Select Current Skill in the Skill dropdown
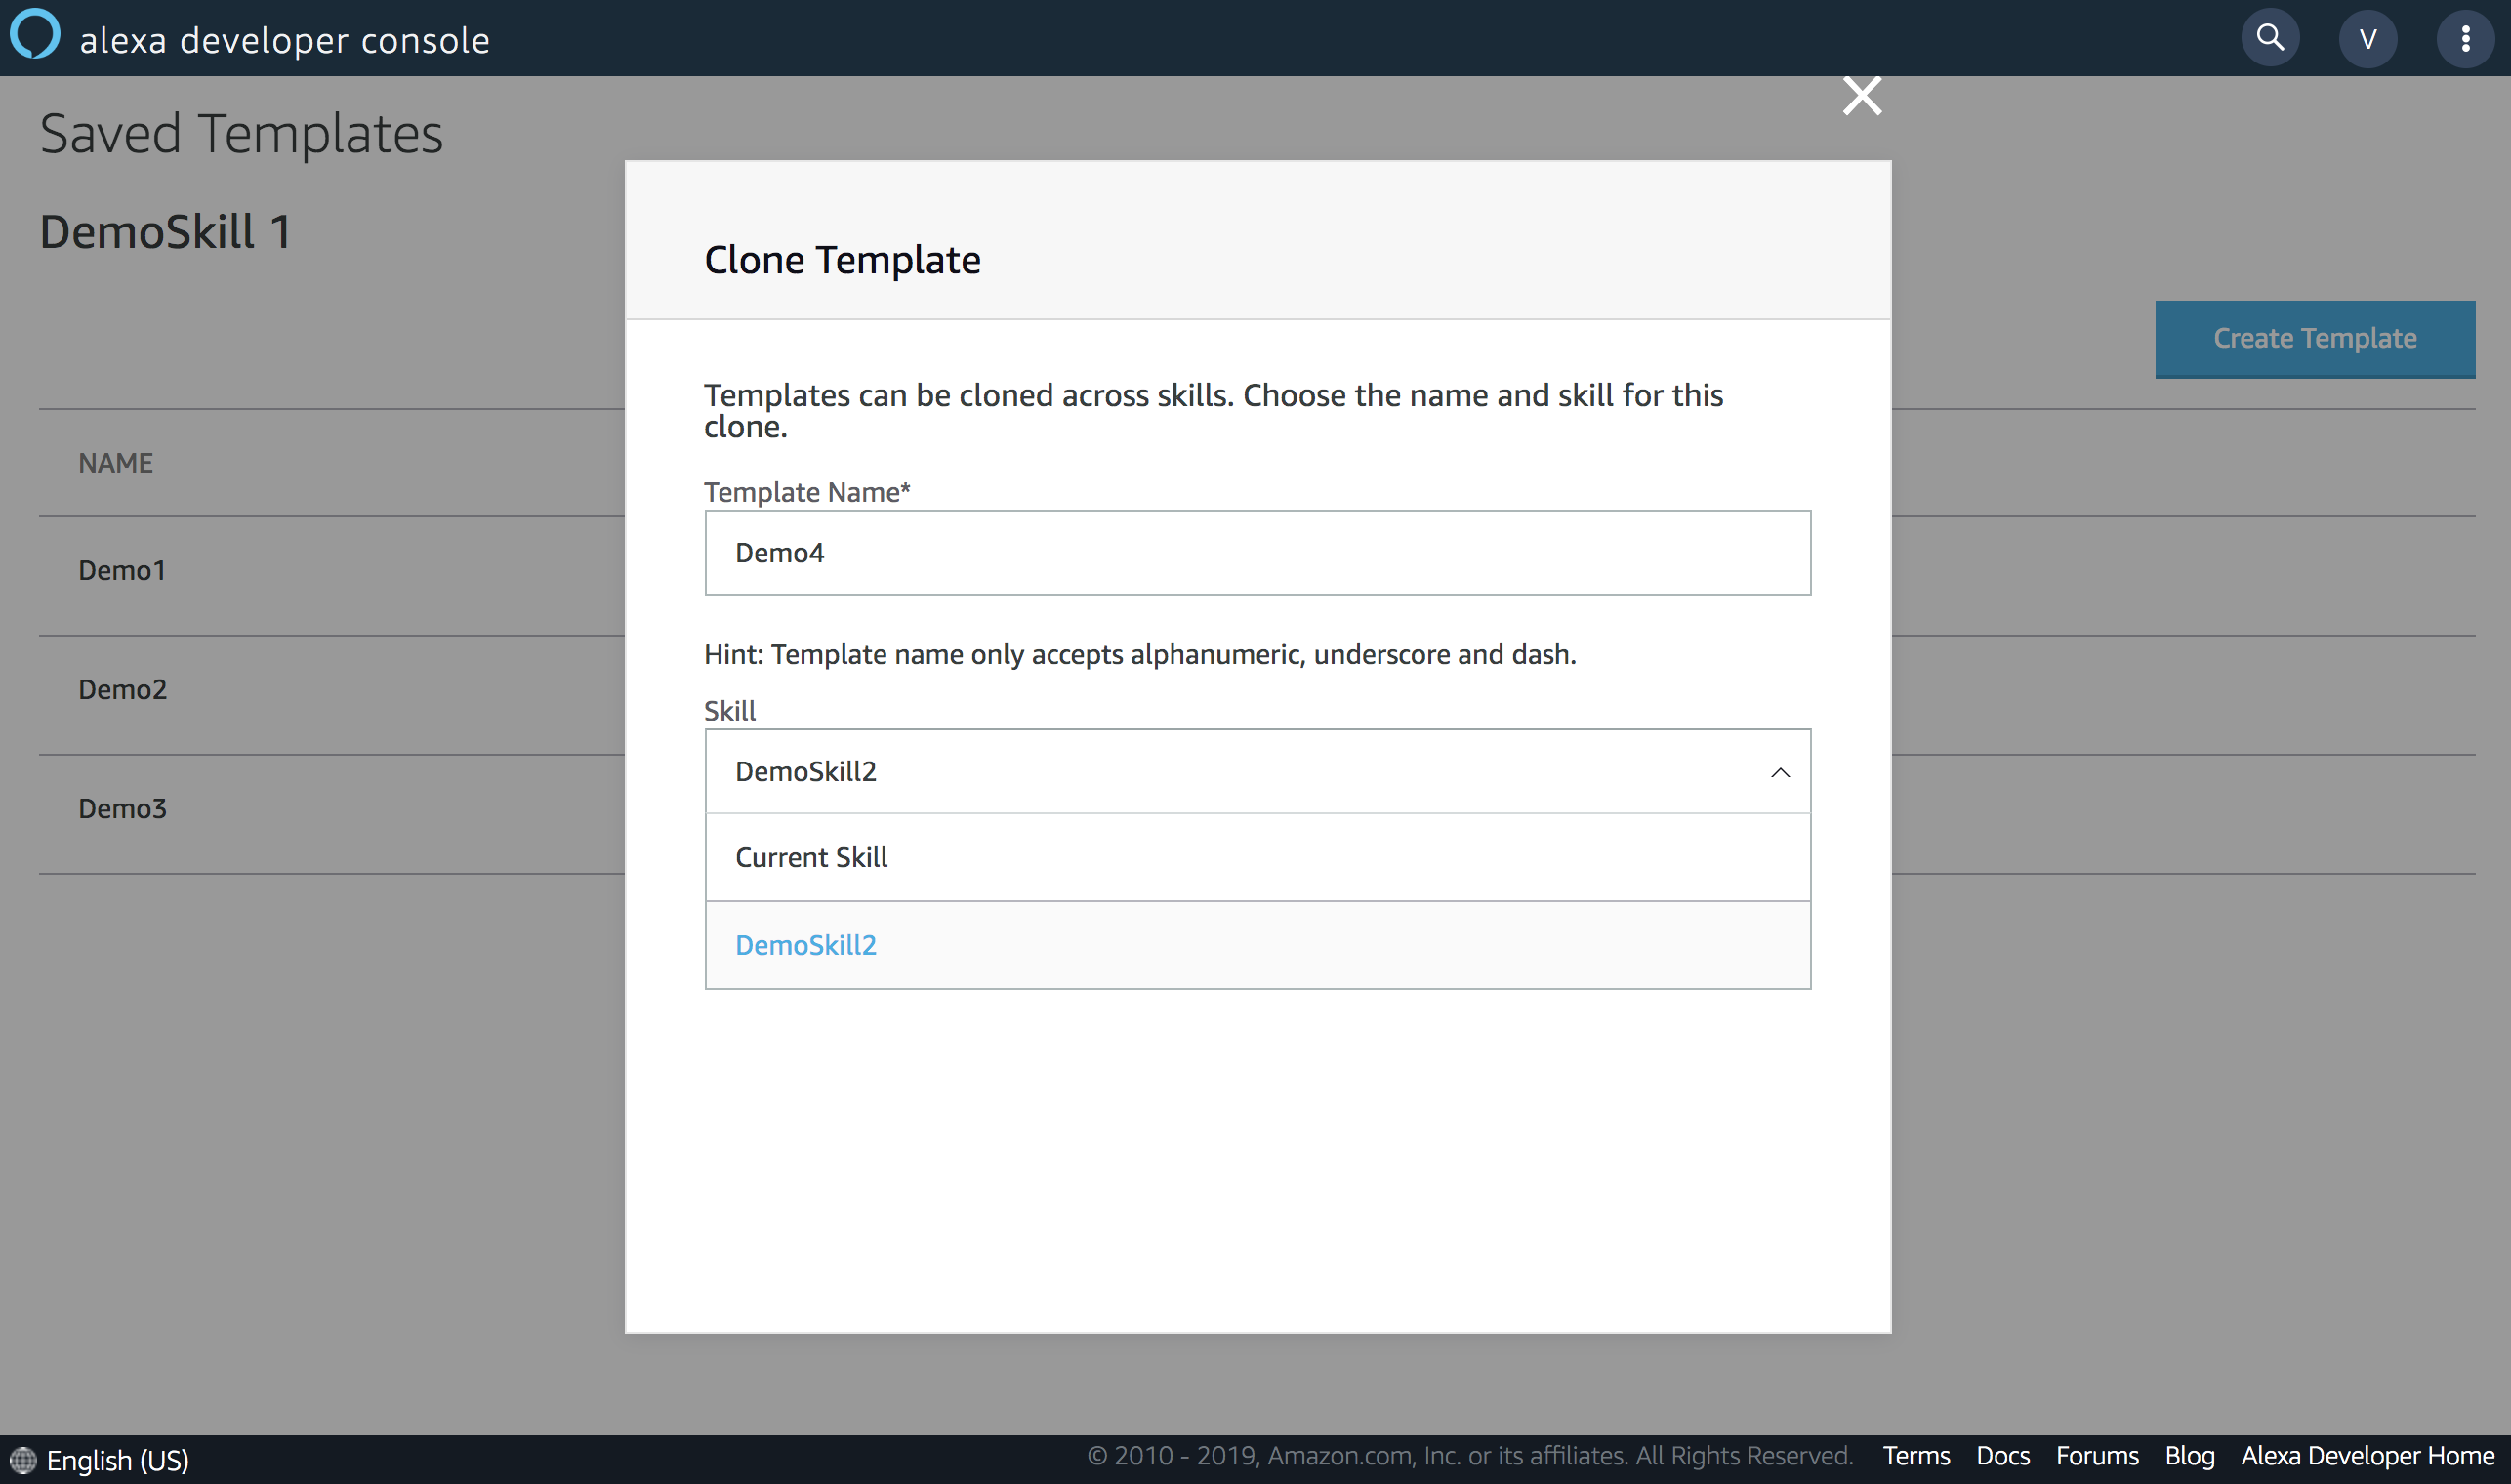Screen dimensions: 2511x1484 [811, 857]
